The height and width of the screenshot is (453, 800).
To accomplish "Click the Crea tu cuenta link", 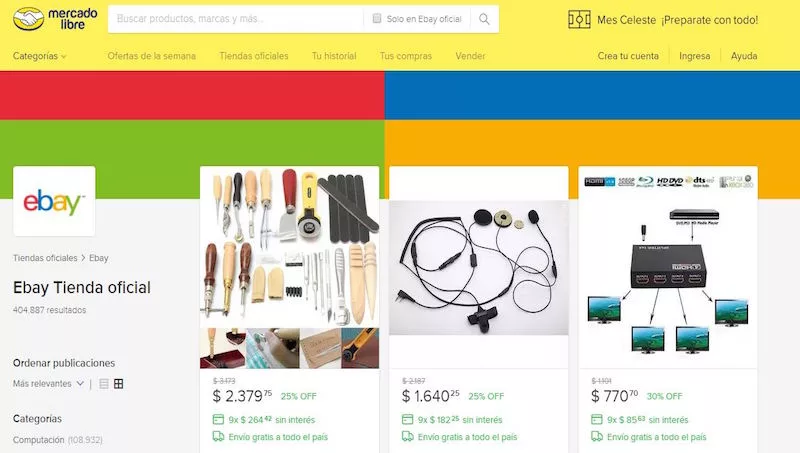I will [628, 56].
